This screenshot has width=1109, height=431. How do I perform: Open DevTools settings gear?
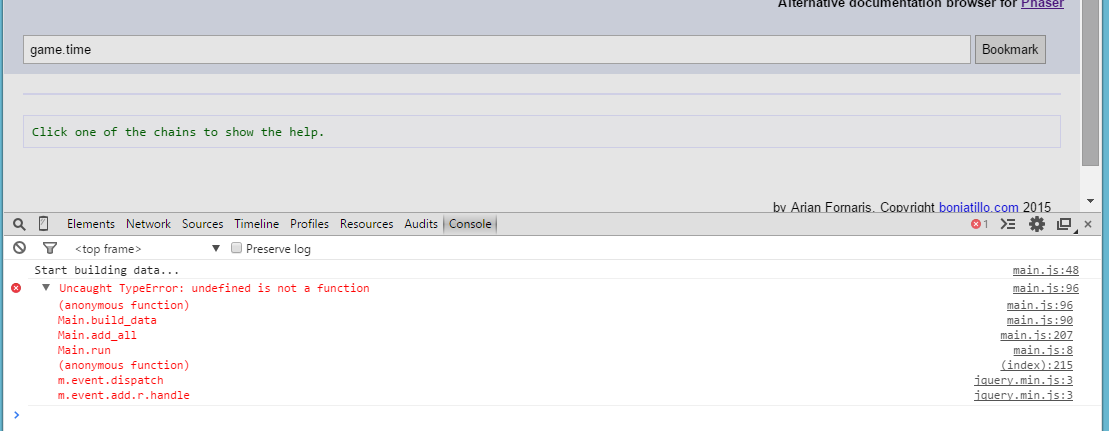click(x=1037, y=224)
